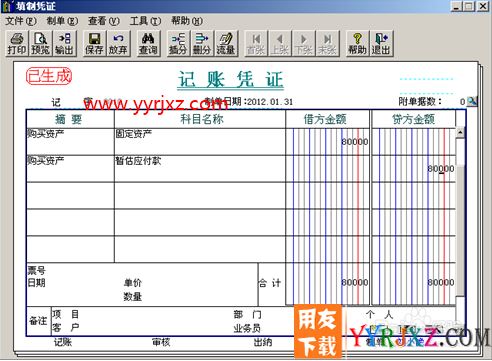Click the 输出 export icon

pos(64,44)
